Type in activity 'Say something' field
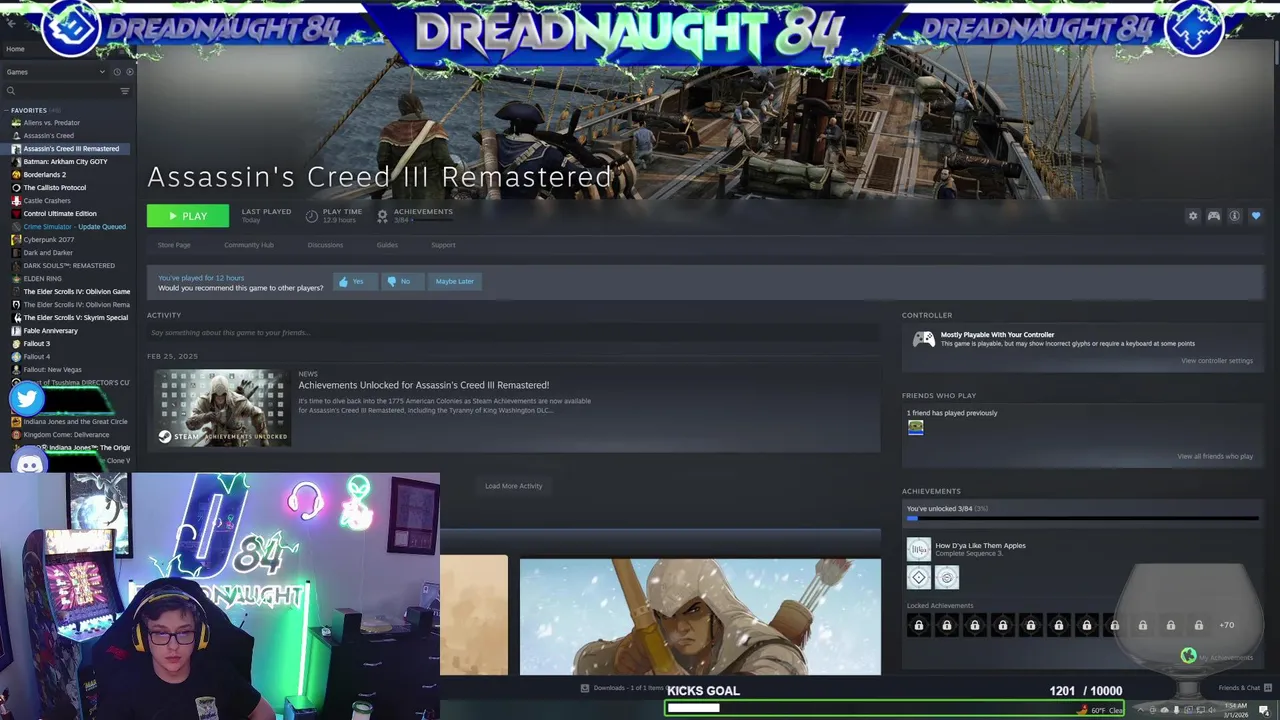 (513, 332)
